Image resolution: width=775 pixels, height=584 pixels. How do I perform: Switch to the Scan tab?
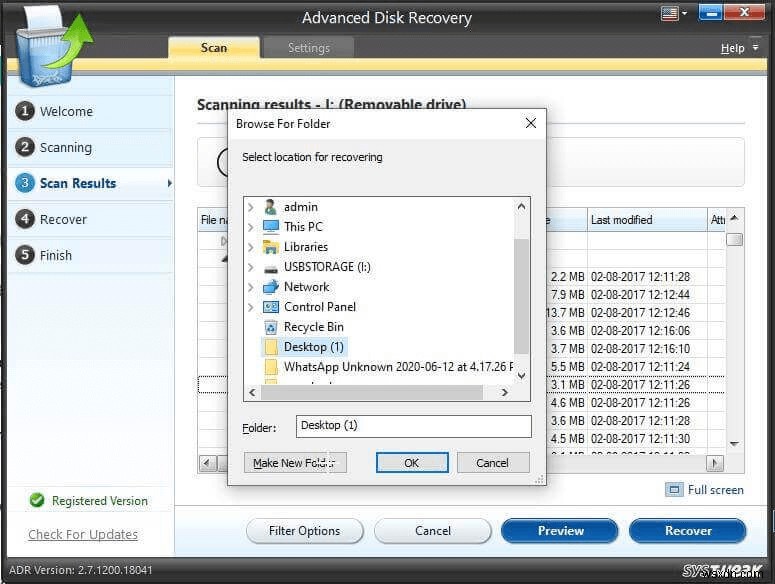click(214, 47)
